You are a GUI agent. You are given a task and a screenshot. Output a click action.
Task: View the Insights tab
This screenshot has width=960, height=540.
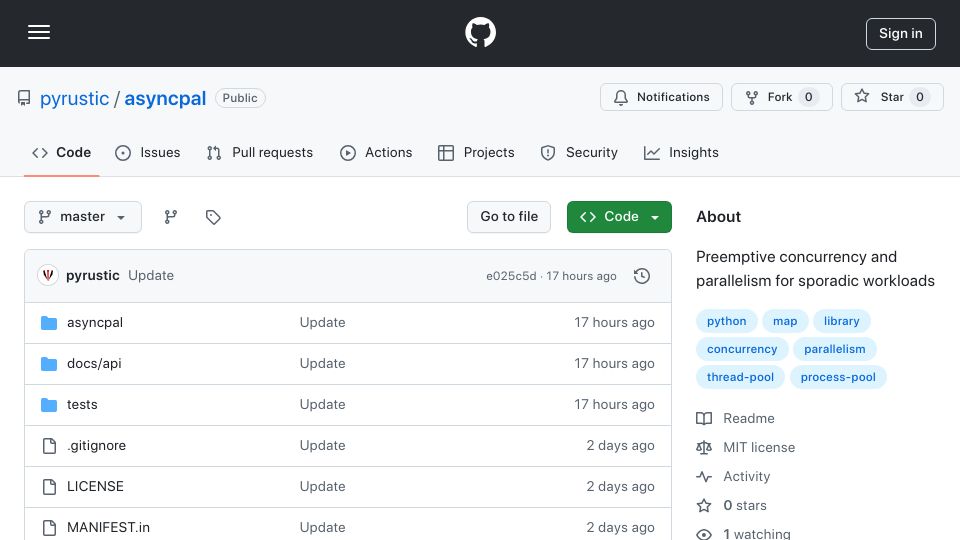681,152
